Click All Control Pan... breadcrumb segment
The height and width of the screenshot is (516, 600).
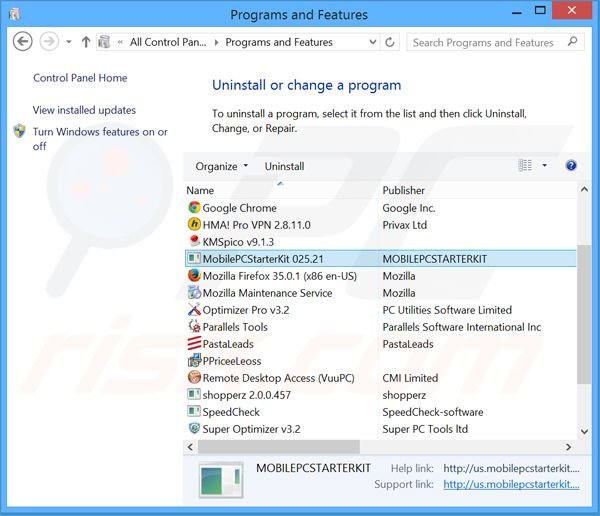click(x=168, y=42)
